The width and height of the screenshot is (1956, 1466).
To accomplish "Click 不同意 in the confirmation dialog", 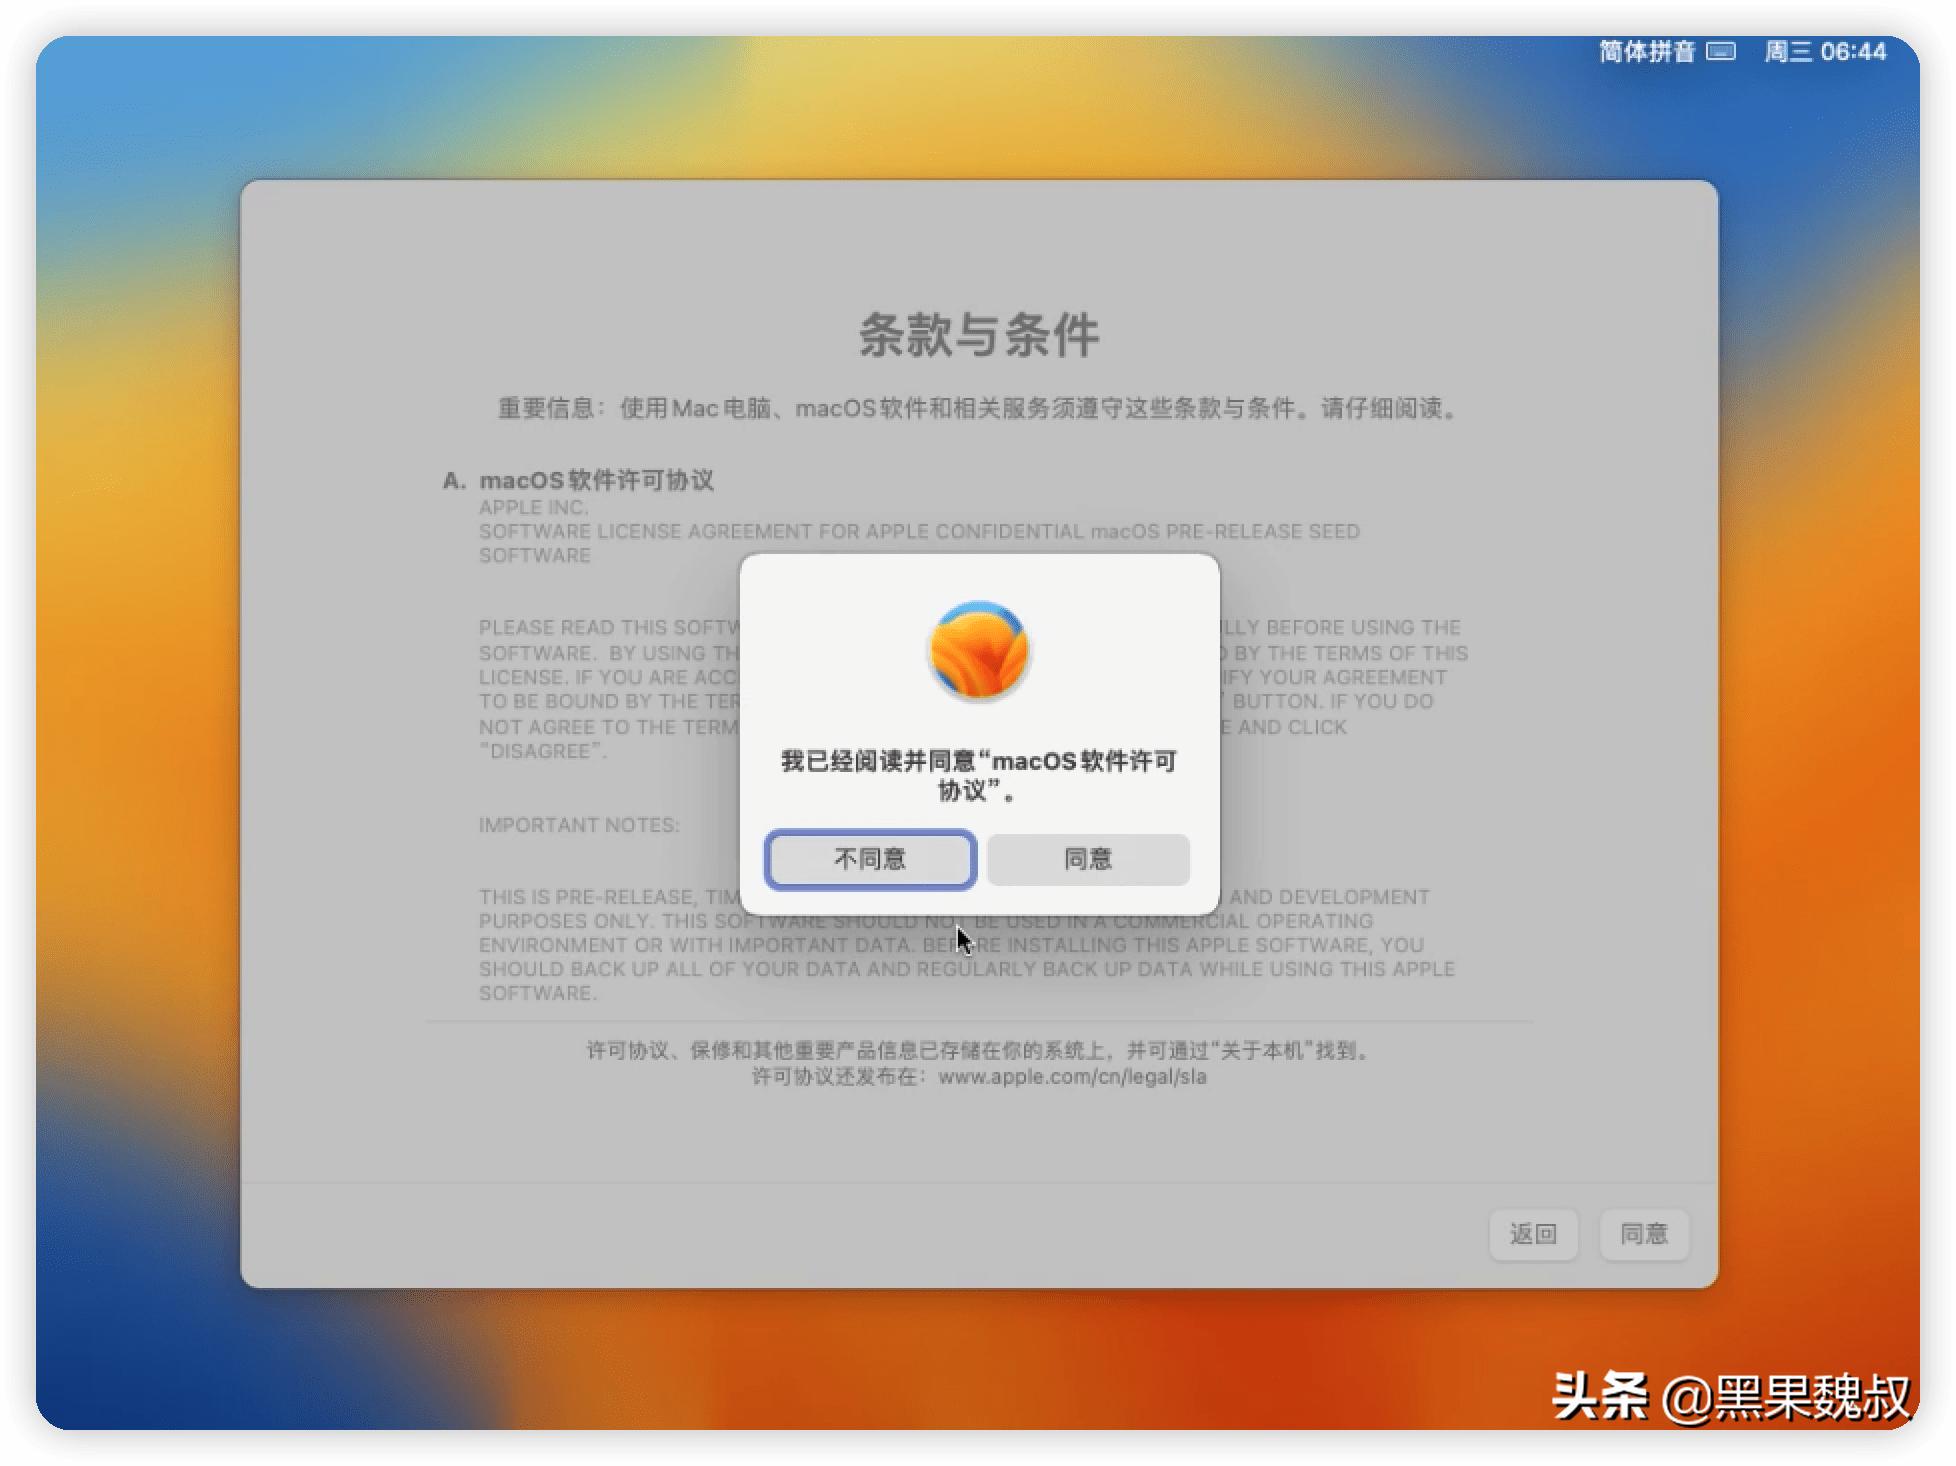I will (x=869, y=859).
